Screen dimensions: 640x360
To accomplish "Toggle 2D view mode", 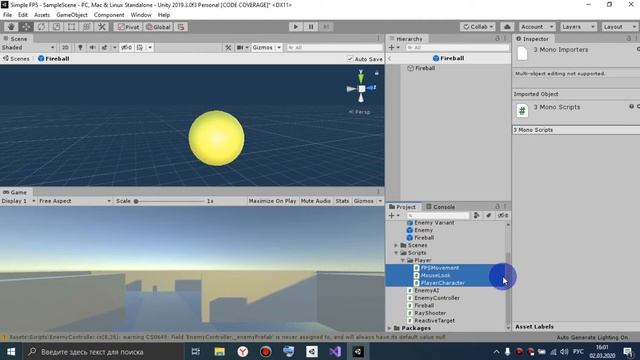I will pyautogui.click(x=65, y=47).
